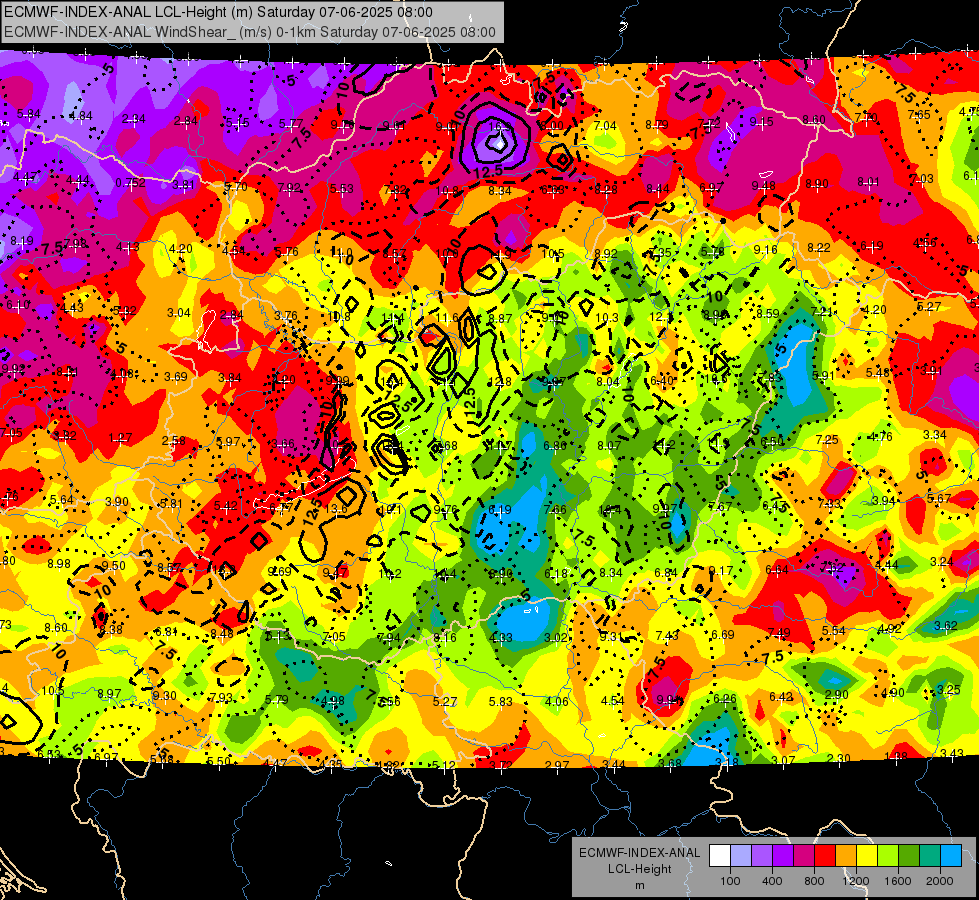Click the 6.26 grid value
Screen dimensions: 979x900
tap(725, 698)
